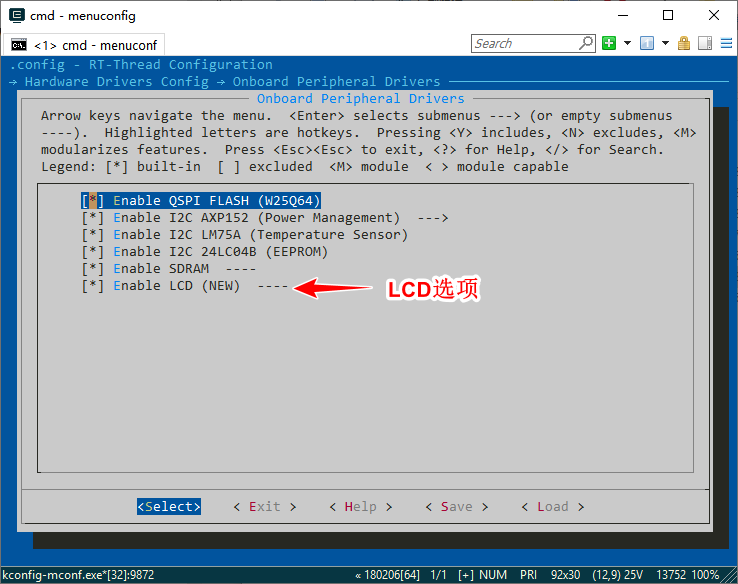Click the < Exit > button
The height and width of the screenshot is (584, 738).
point(264,507)
